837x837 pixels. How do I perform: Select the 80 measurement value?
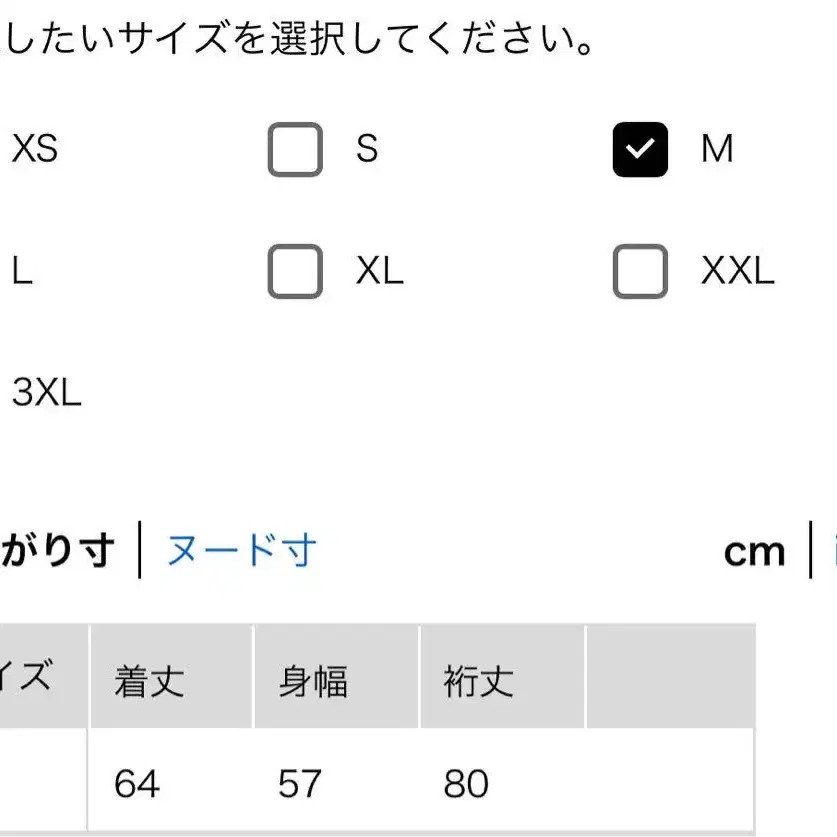[466, 784]
